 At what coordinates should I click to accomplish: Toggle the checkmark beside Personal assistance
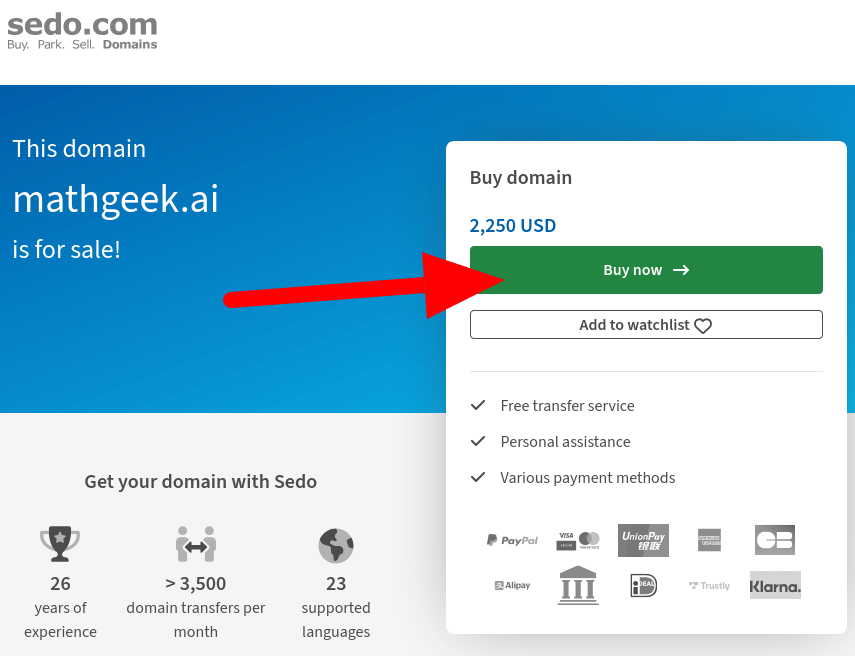point(477,442)
